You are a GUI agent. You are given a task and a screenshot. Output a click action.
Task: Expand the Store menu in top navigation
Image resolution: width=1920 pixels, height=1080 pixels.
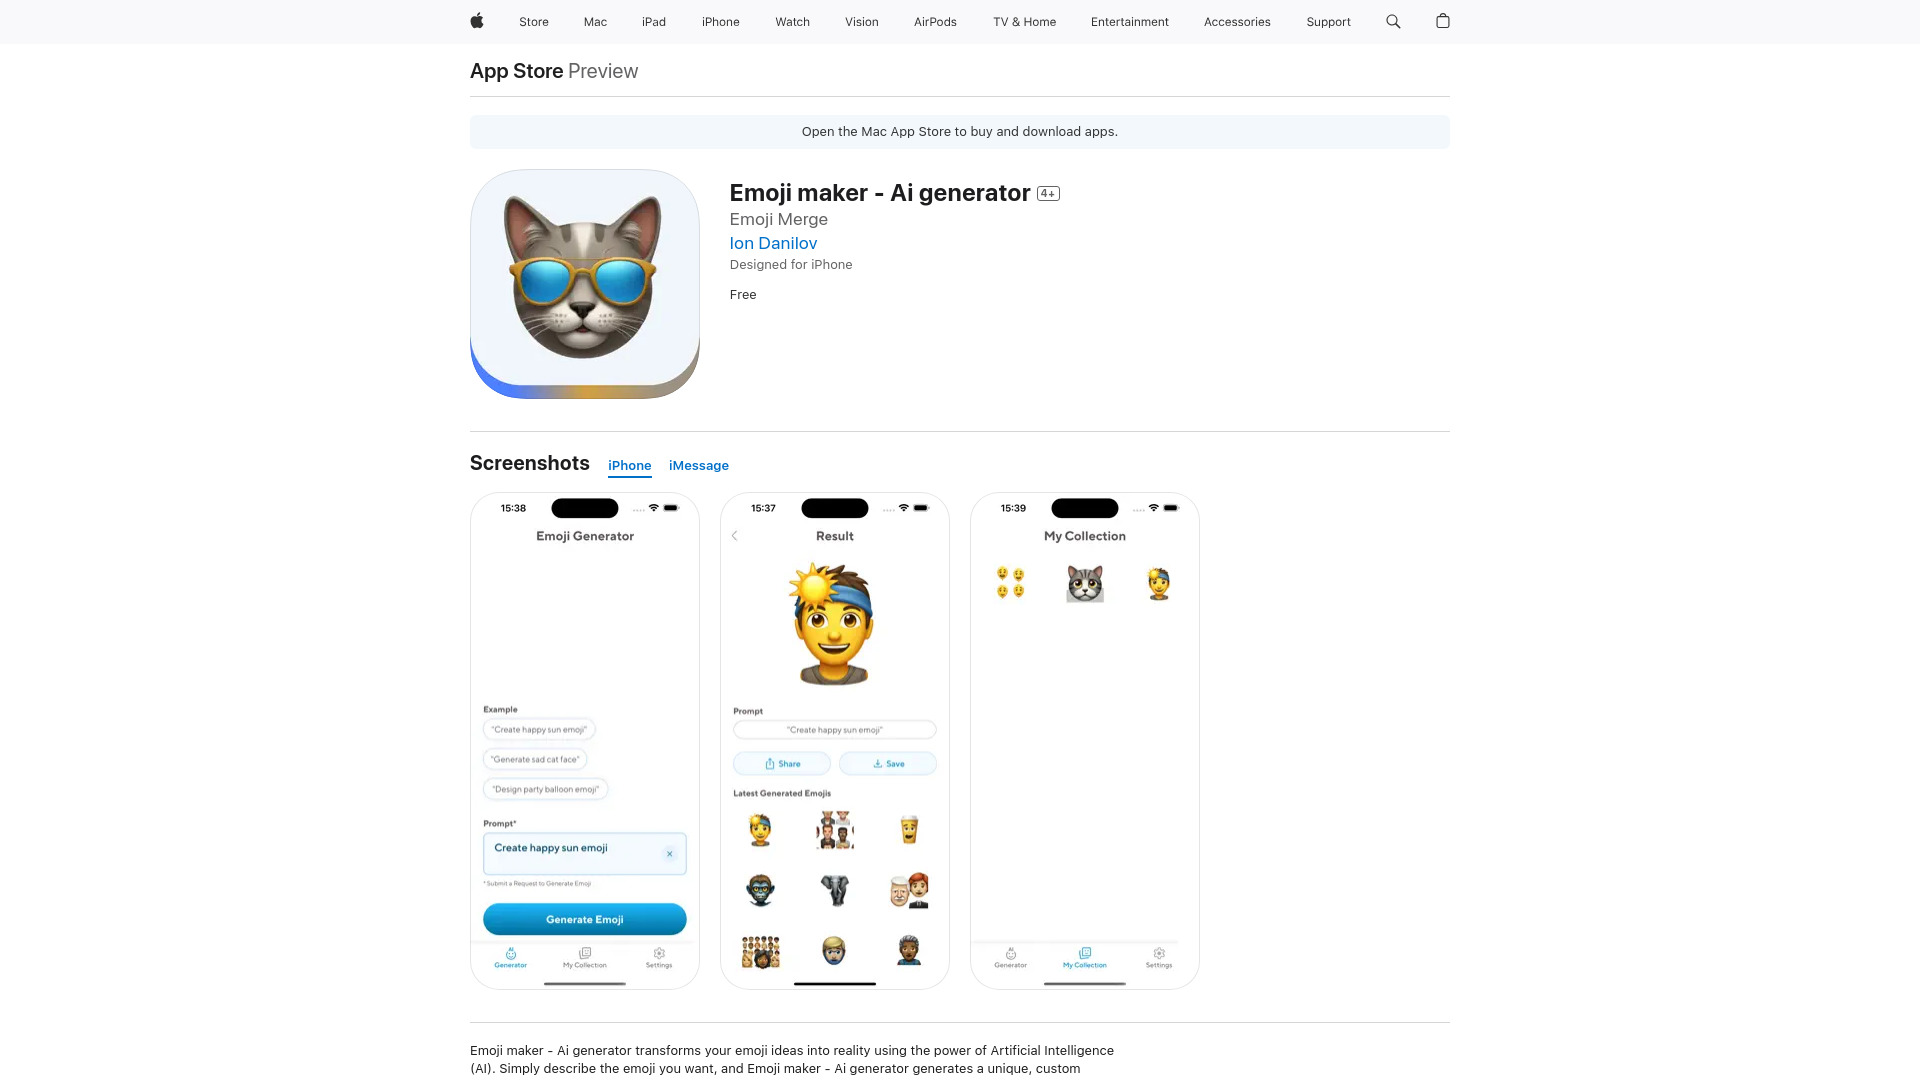(534, 21)
